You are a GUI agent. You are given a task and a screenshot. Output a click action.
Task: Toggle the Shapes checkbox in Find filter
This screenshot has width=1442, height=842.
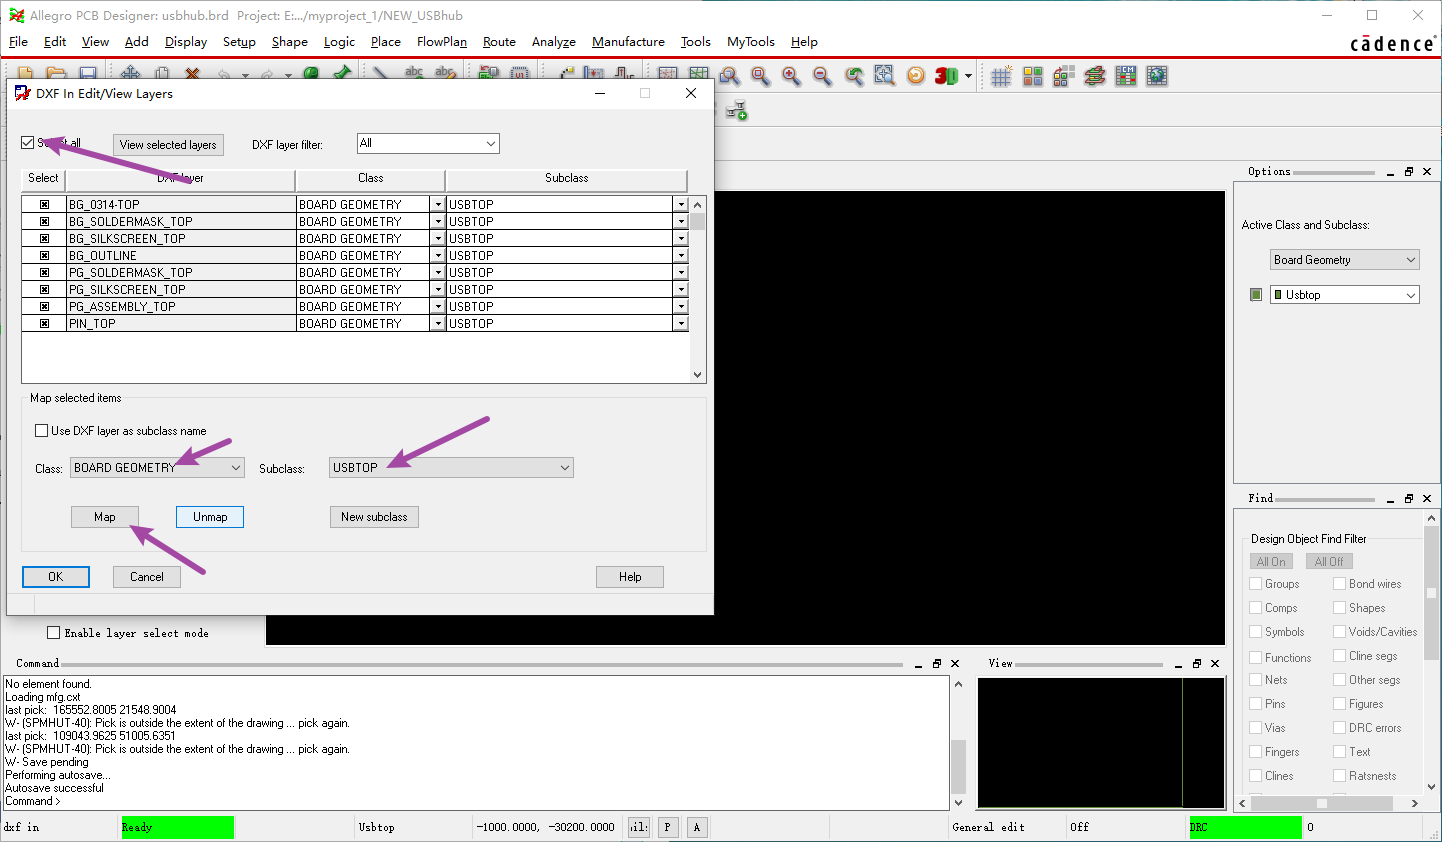pyautogui.click(x=1340, y=607)
